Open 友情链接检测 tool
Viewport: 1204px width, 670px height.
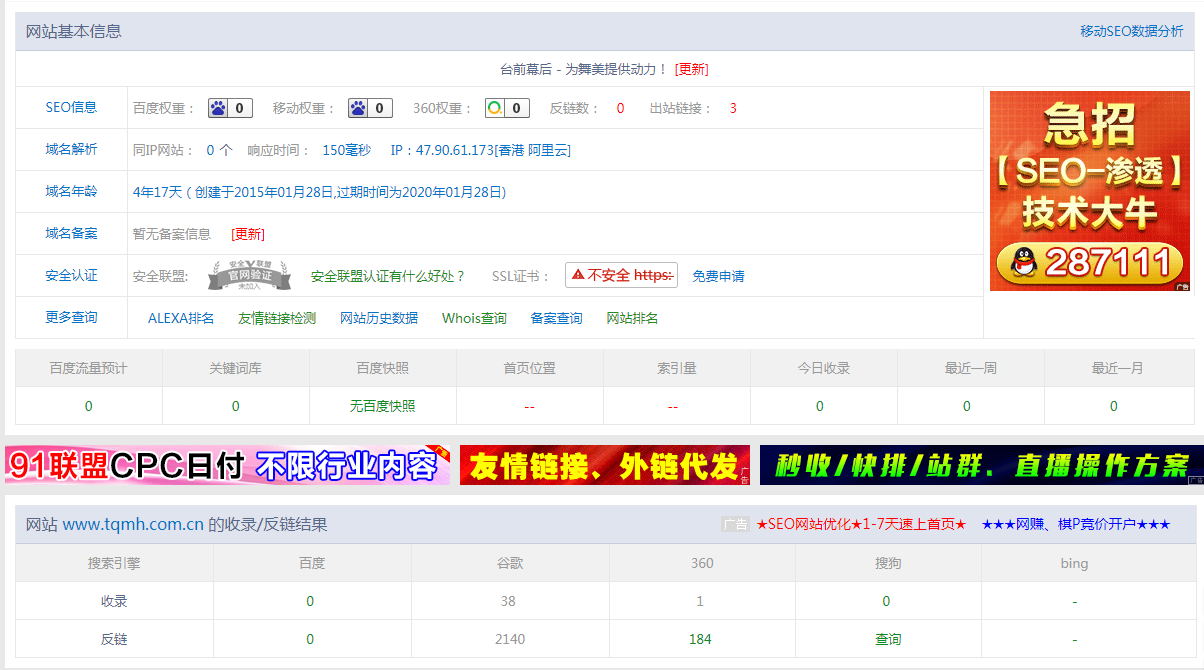click(x=277, y=318)
